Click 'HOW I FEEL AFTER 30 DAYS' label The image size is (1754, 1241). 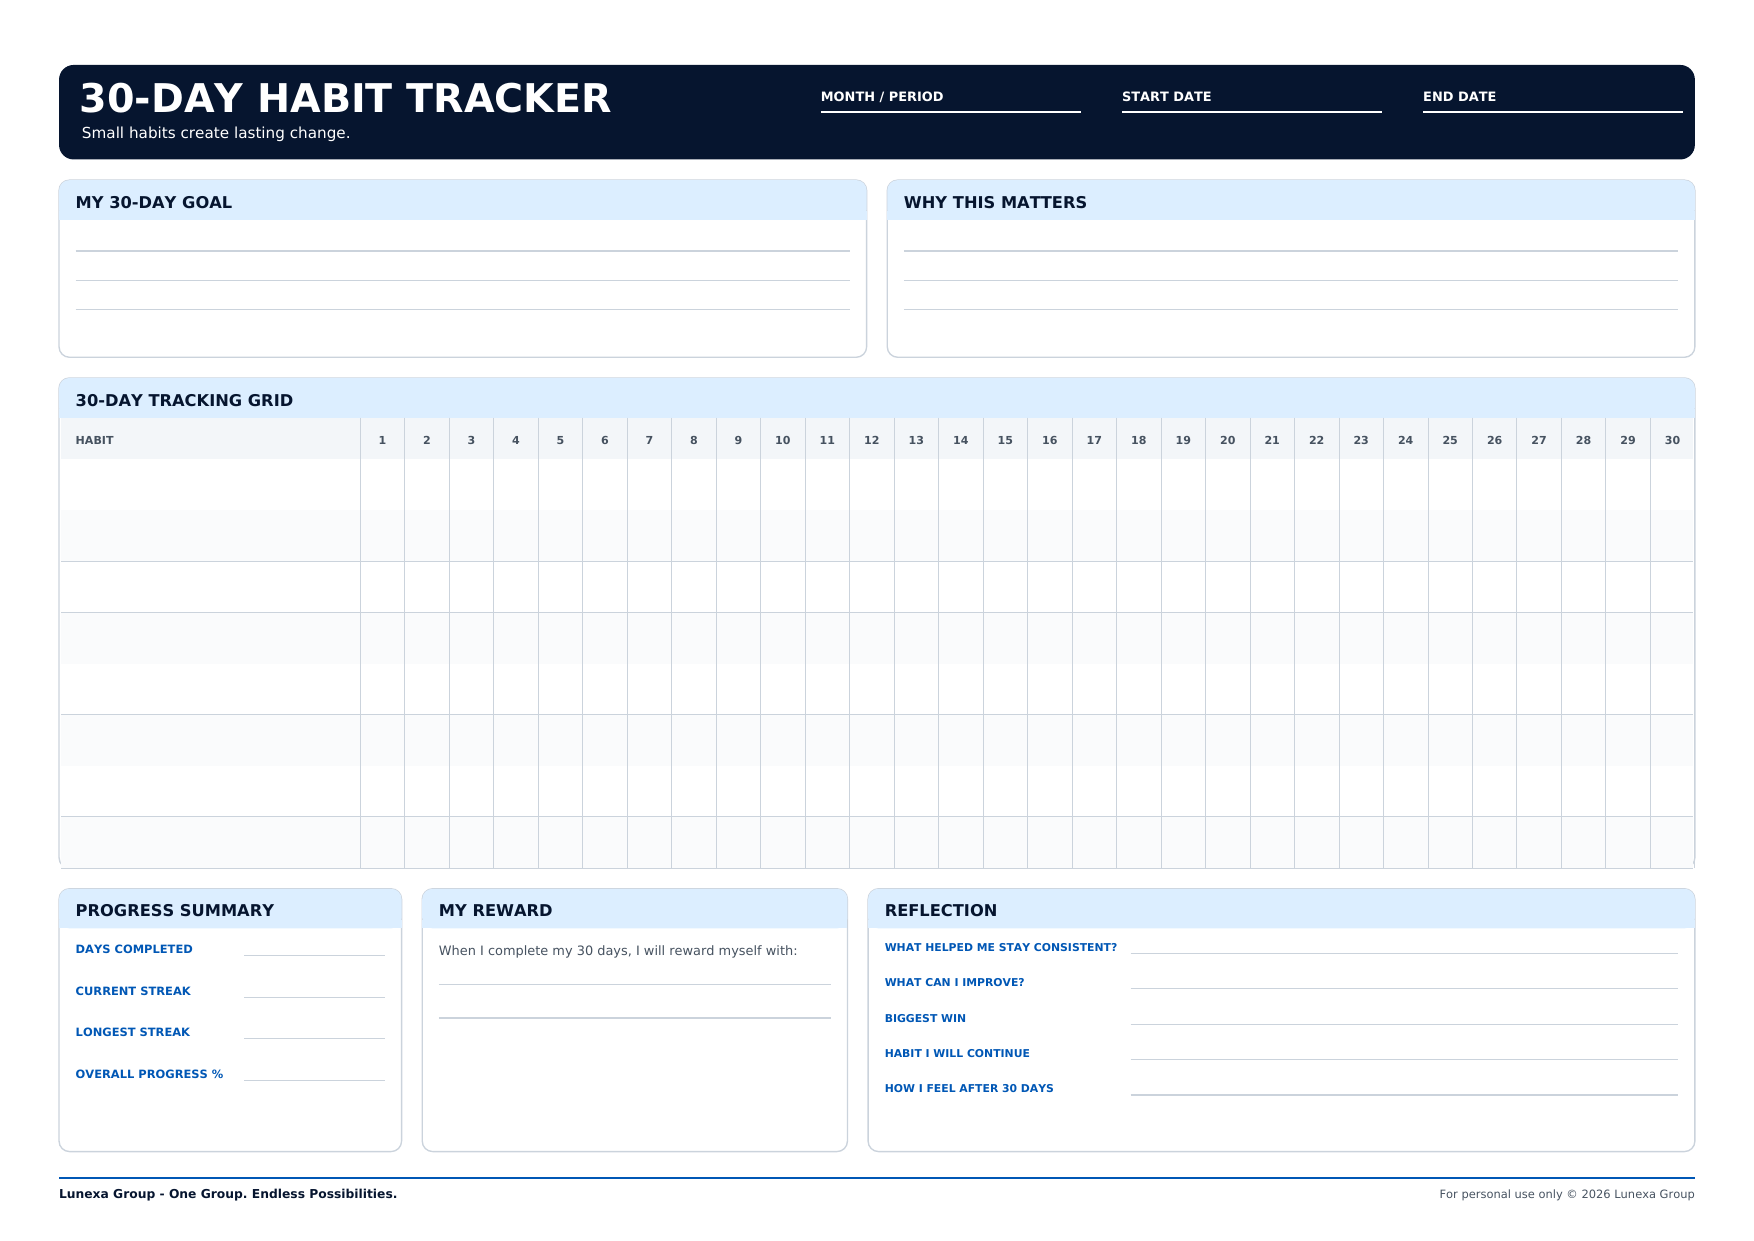click(x=969, y=1088)
